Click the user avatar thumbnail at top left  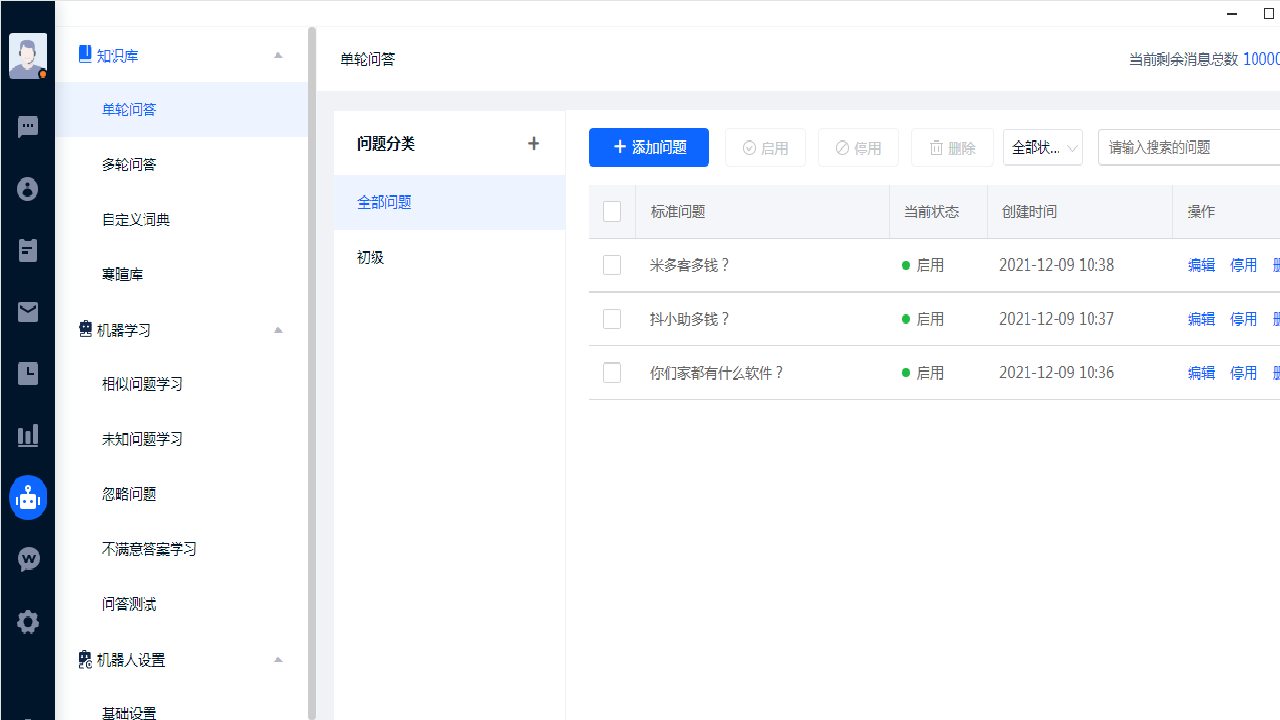tap(27, 55)
